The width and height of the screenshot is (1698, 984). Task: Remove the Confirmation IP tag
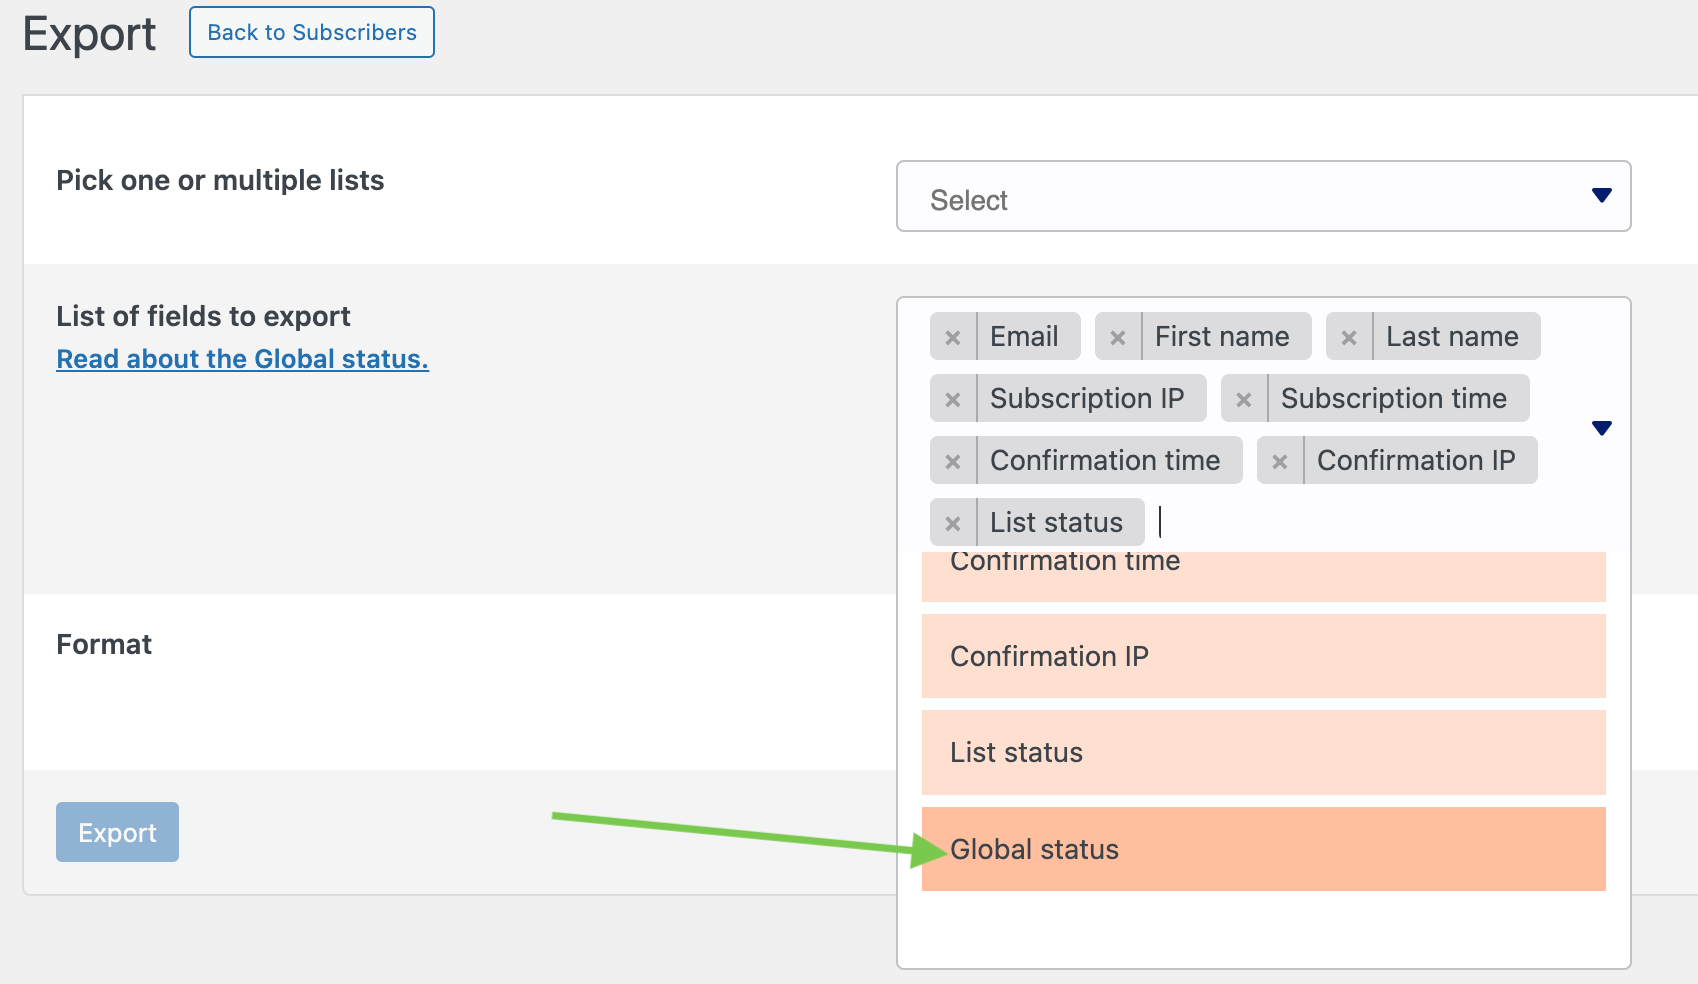coord(1280,462)
